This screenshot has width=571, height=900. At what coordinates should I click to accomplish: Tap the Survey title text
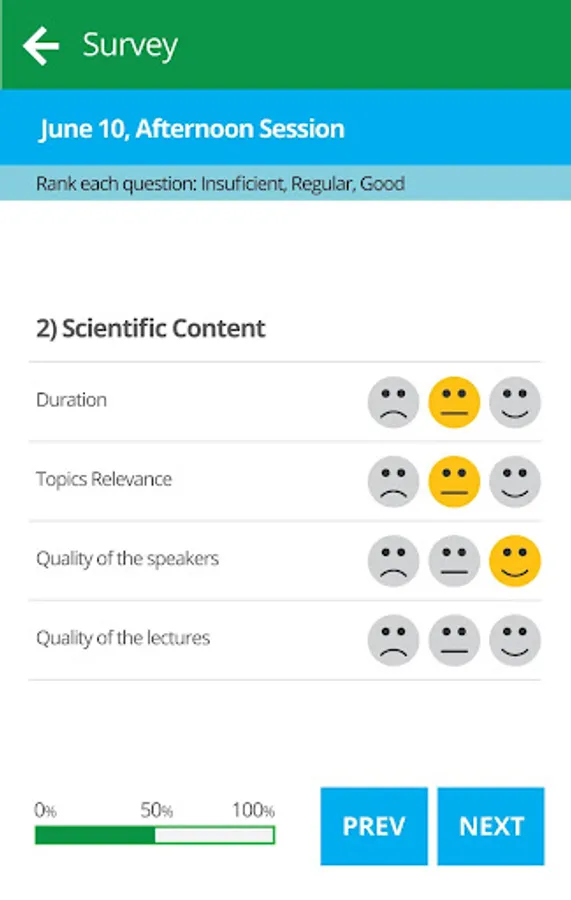(x=130, y=45)
